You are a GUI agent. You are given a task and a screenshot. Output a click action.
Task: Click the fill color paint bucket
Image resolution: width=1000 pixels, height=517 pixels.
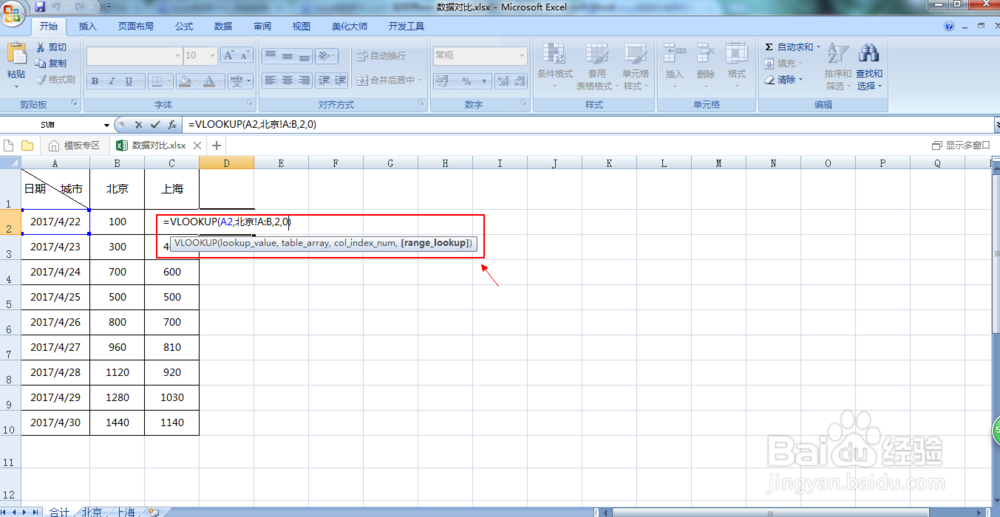[184, 81]
